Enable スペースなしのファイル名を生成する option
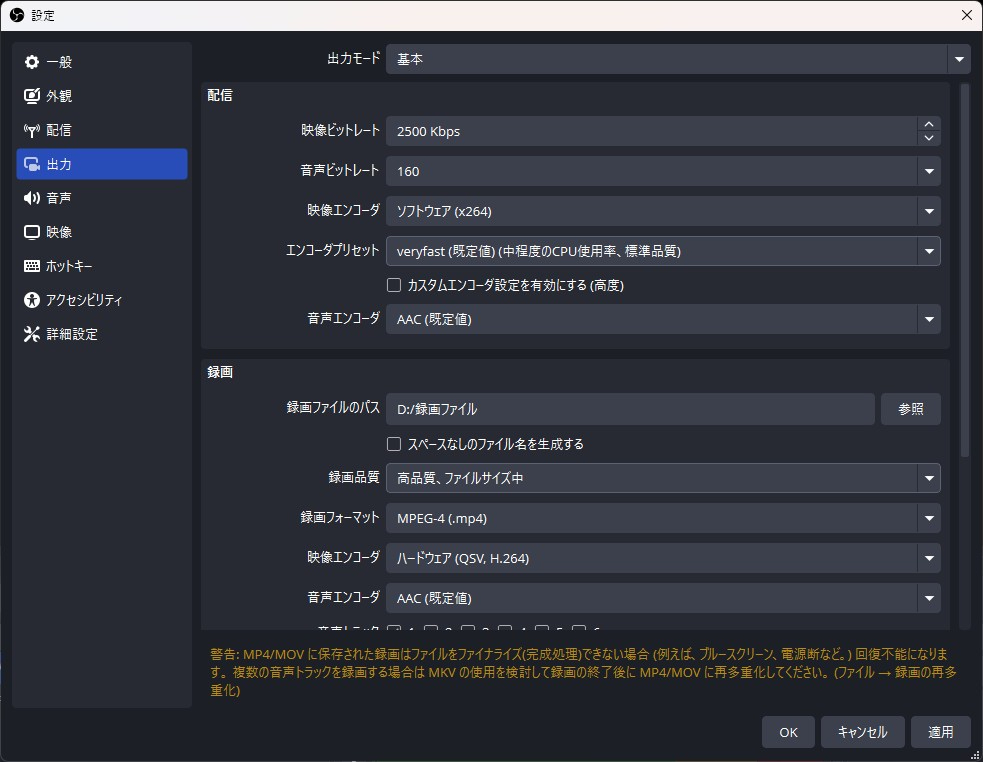The height and width of the screenshot is (762, 983). tap(394, 444)
